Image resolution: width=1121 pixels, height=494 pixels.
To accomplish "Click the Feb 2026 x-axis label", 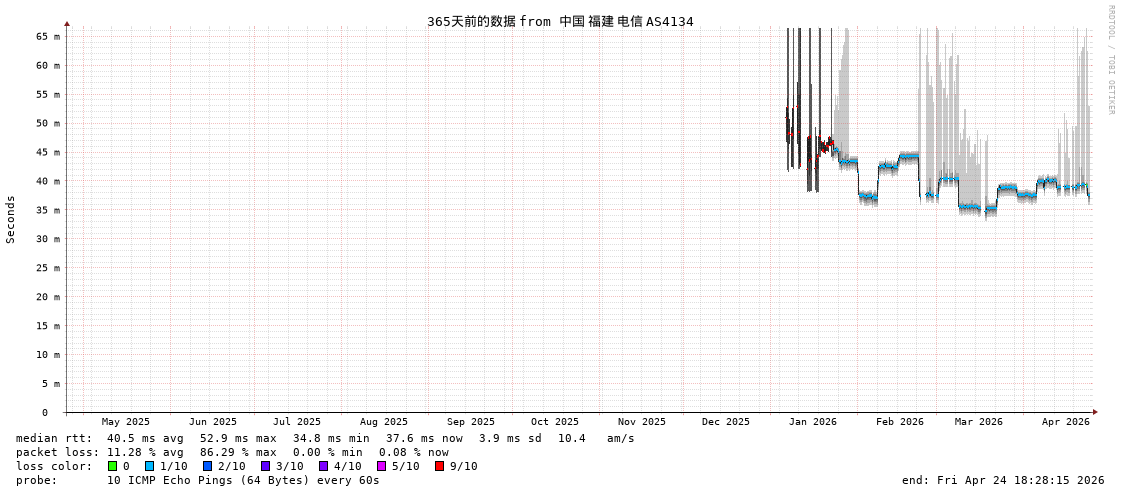I will point(900,422).
